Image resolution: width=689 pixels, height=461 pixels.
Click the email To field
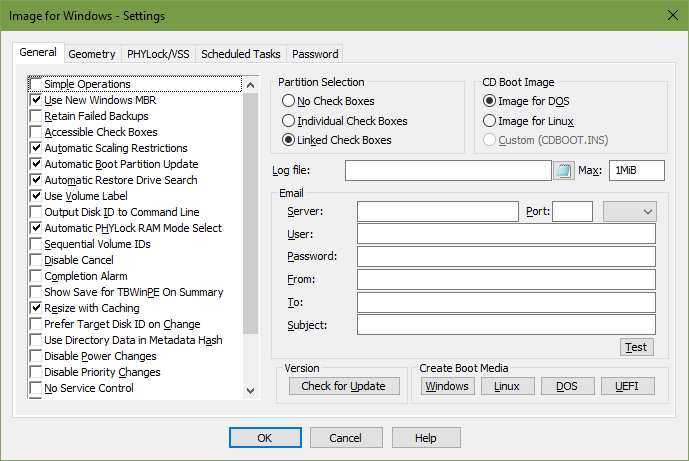506,302
